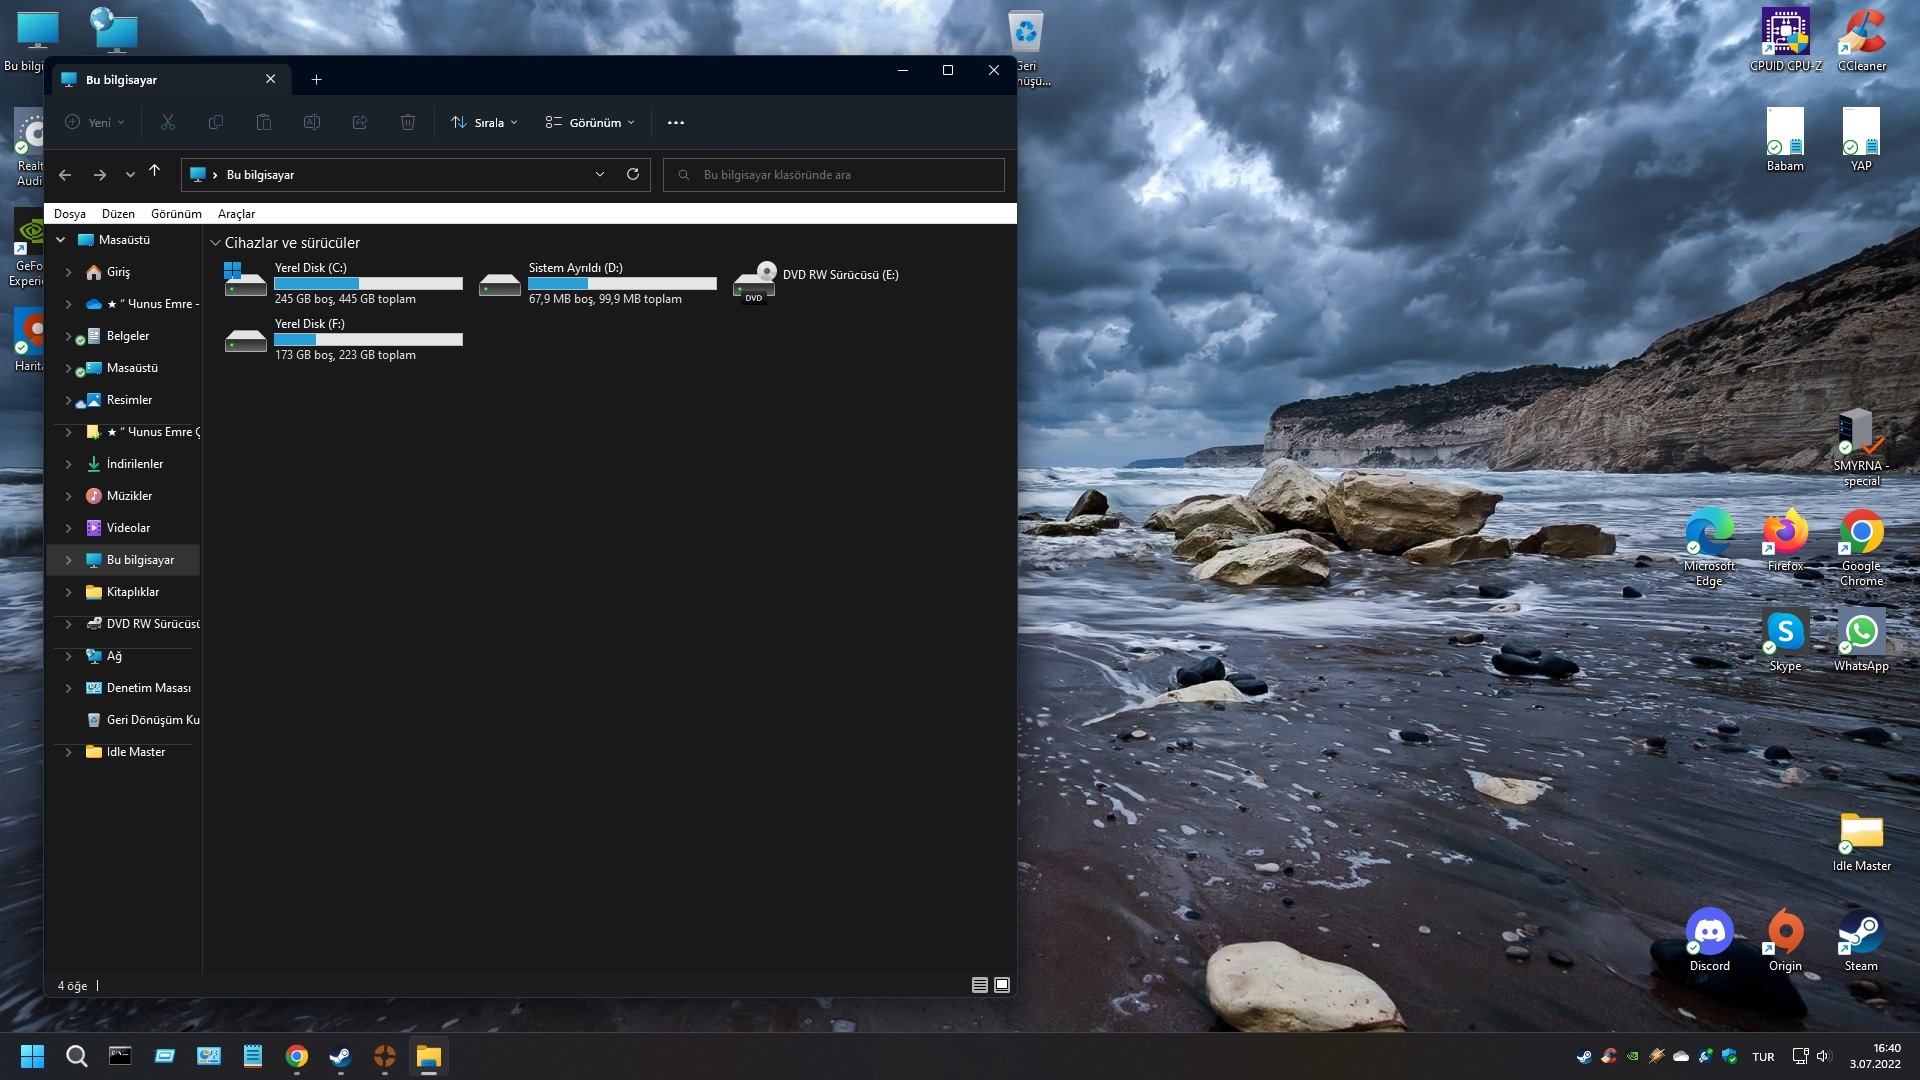The width and height of the screenshot is (1920, 1080).
Task: Open the three-dots more options menu
Action: (676, 122)
